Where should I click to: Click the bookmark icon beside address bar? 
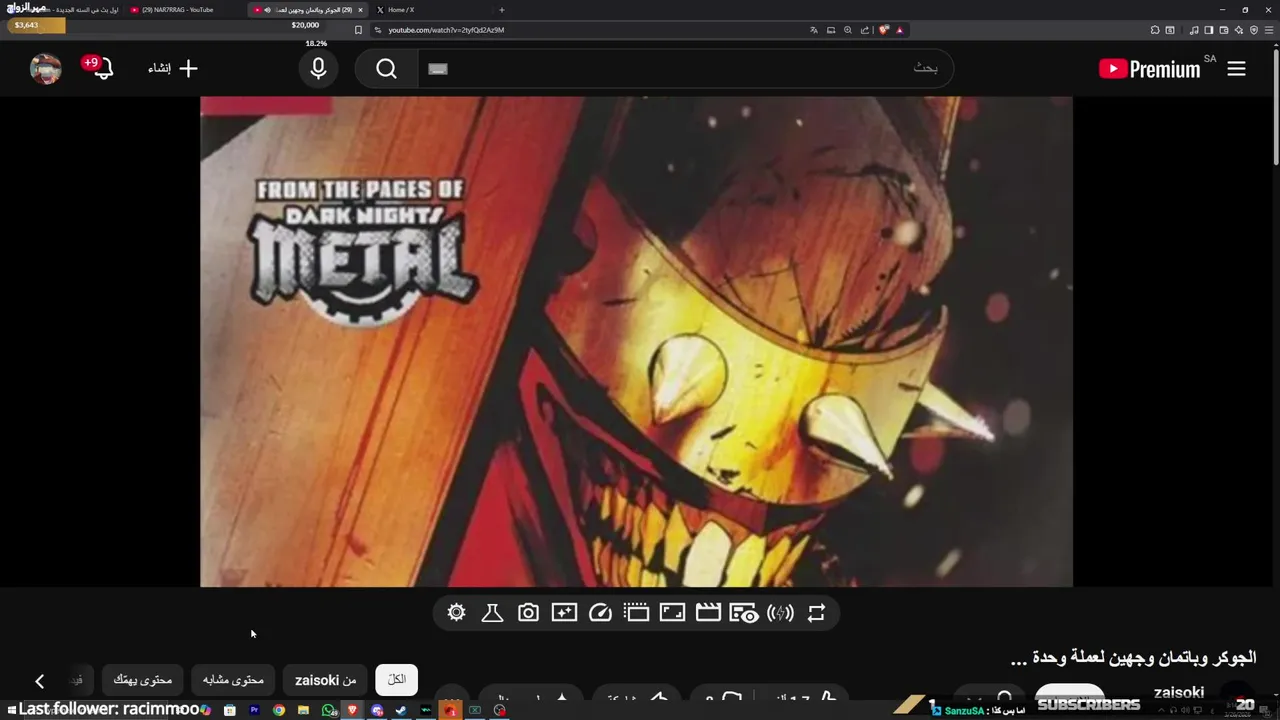(358, 30)
